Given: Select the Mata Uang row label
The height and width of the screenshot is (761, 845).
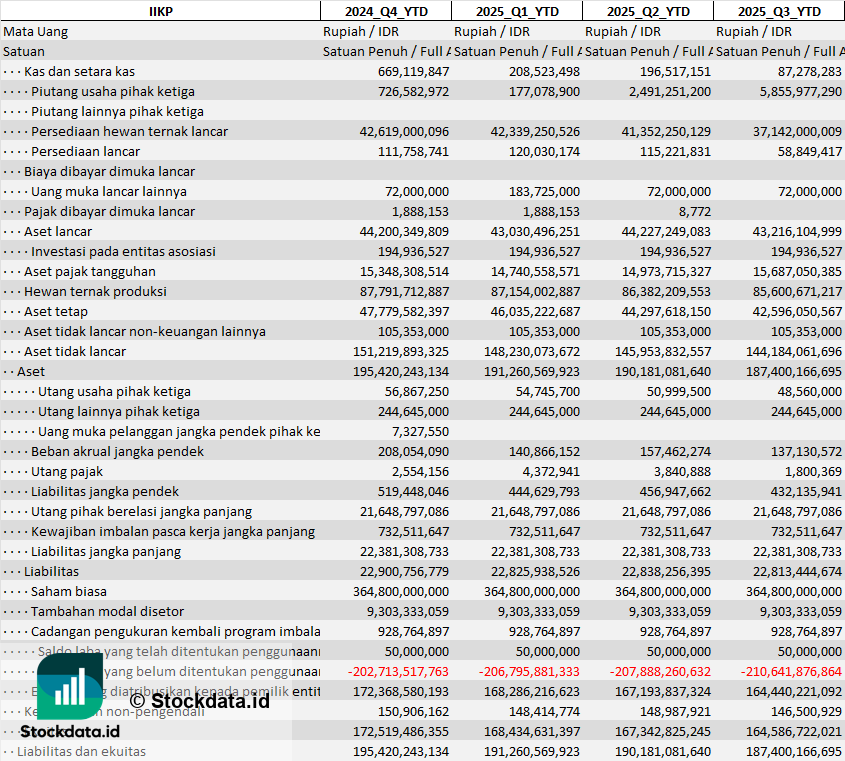Looking at the screenshot, I should tap(36, 31).
